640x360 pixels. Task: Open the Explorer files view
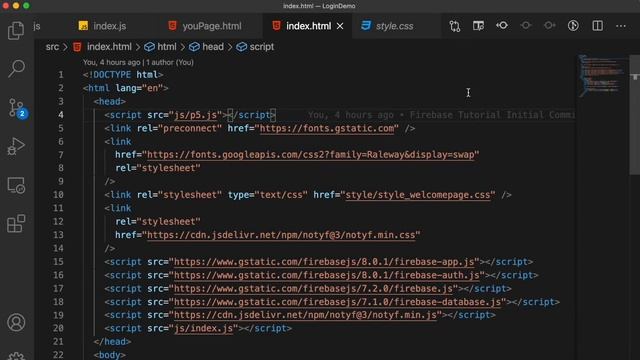[16, 31]
